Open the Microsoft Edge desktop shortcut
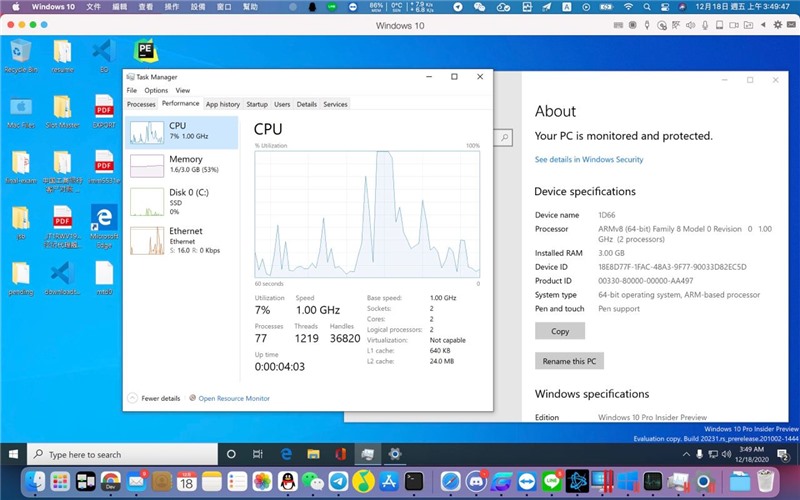 coord(103,219)
